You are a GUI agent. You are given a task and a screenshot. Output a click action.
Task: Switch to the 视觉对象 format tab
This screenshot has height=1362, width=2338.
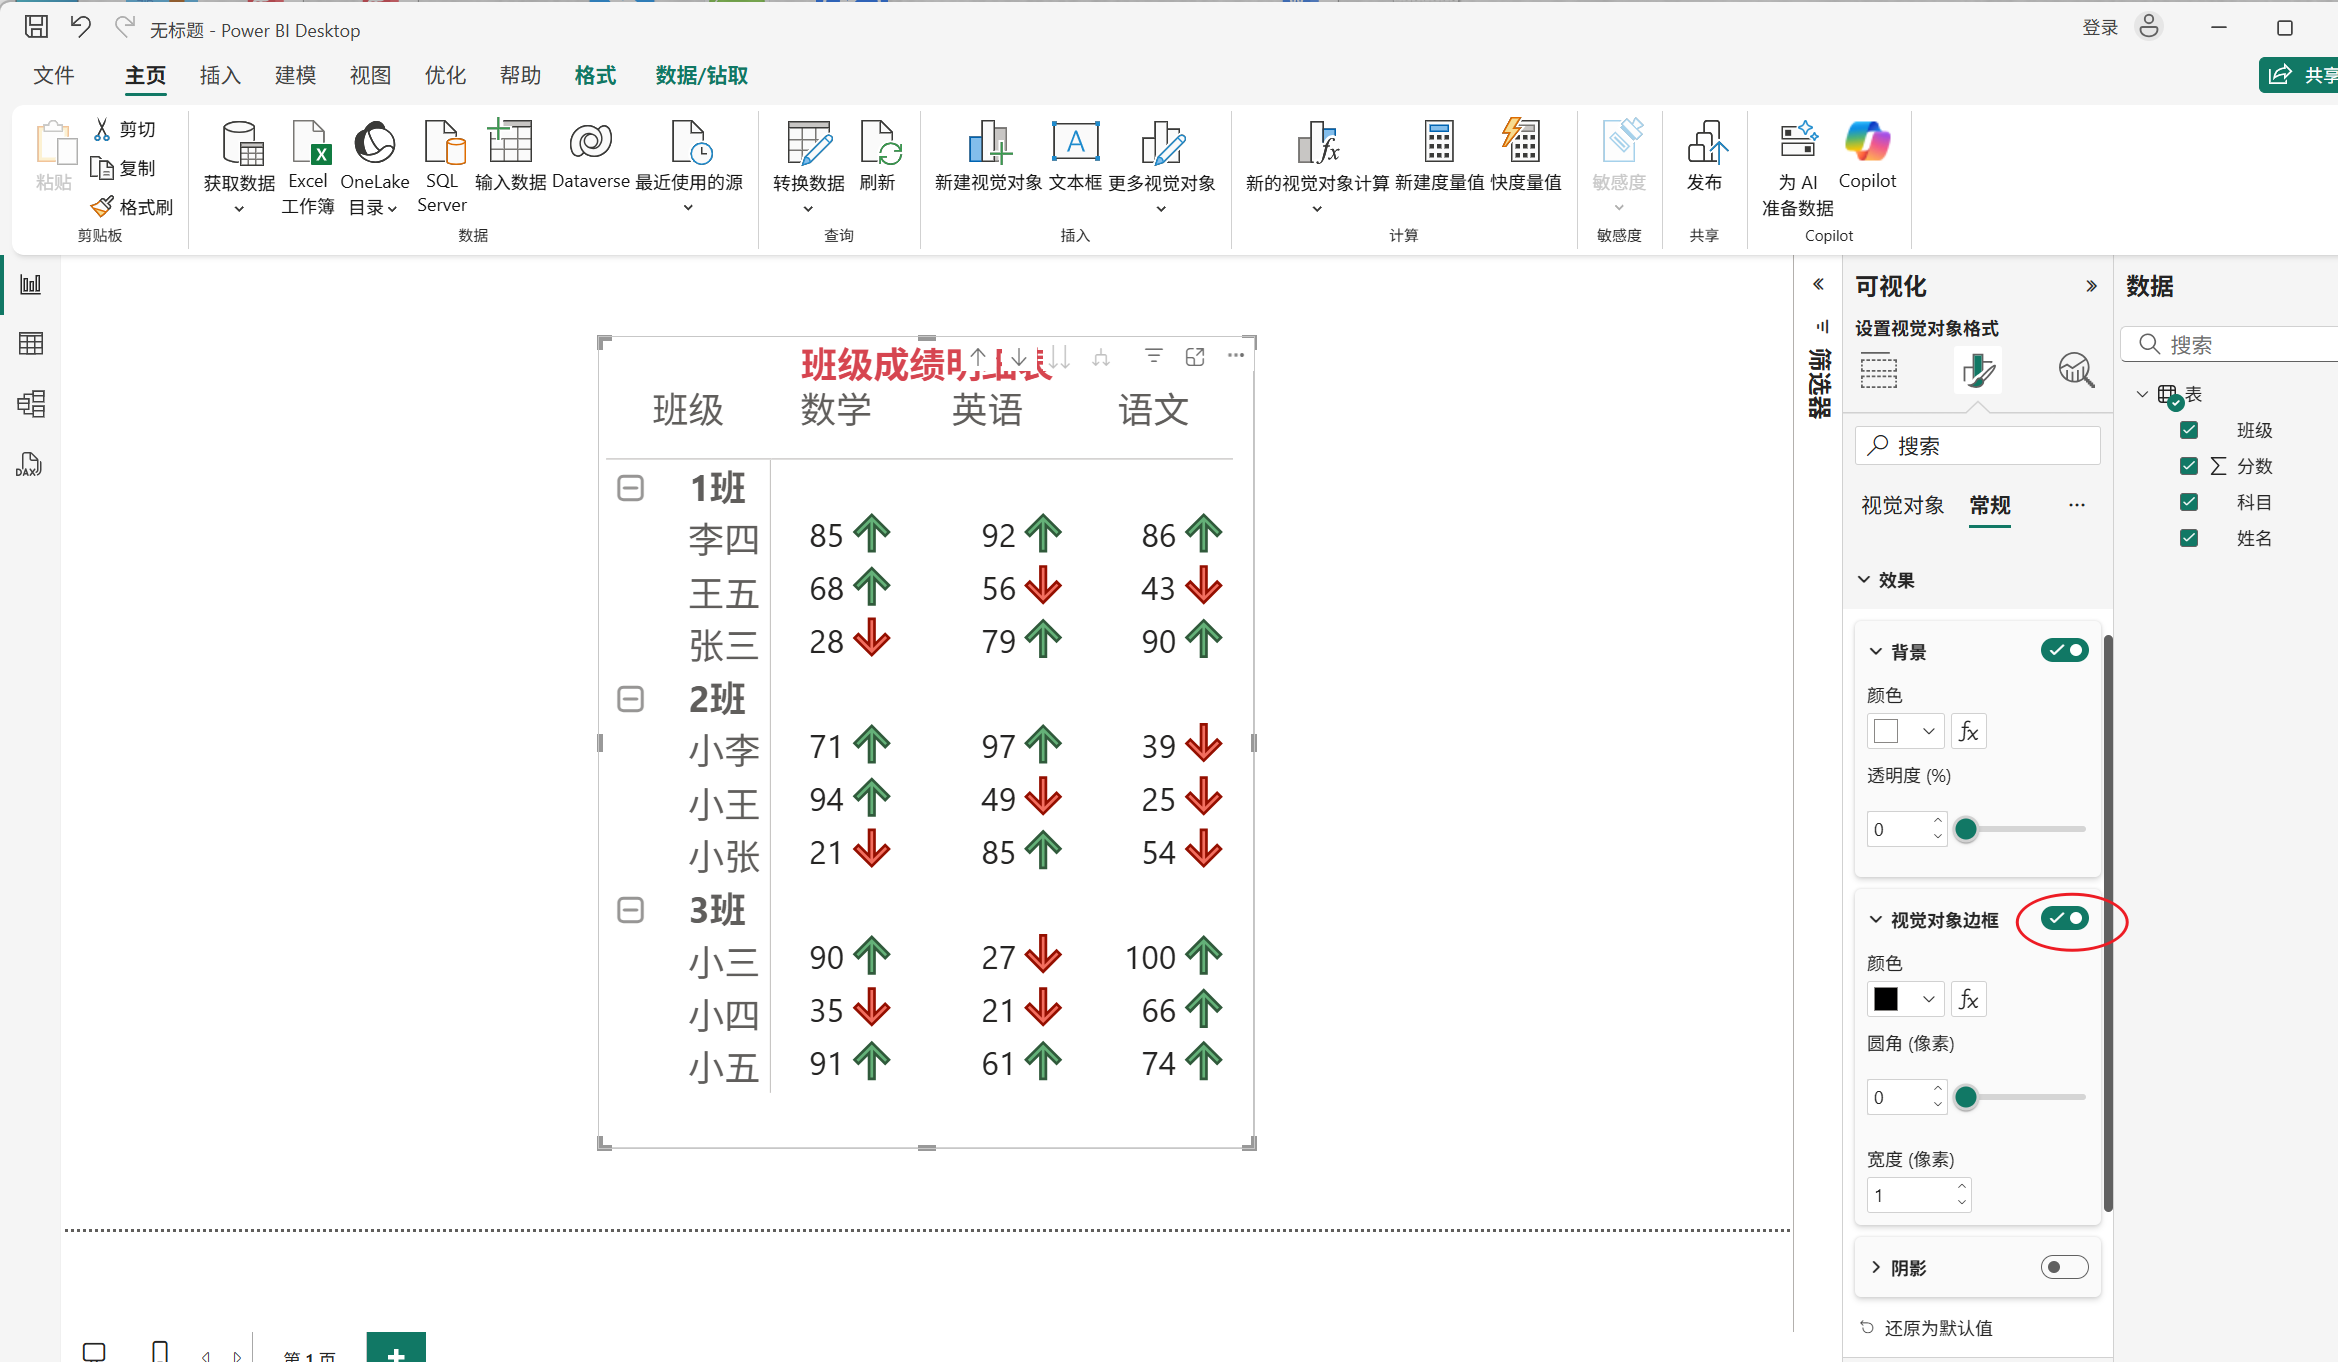click(x=1902, y=505)
